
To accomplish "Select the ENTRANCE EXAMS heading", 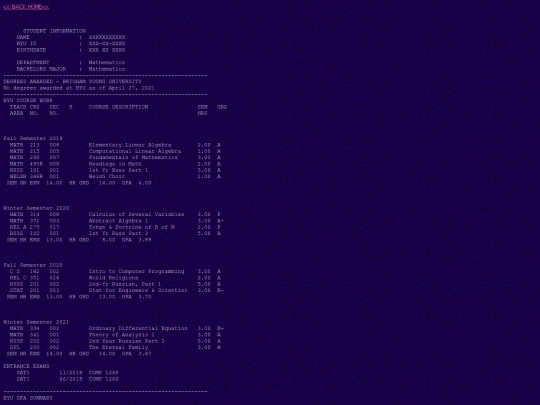I will (27, 366).
